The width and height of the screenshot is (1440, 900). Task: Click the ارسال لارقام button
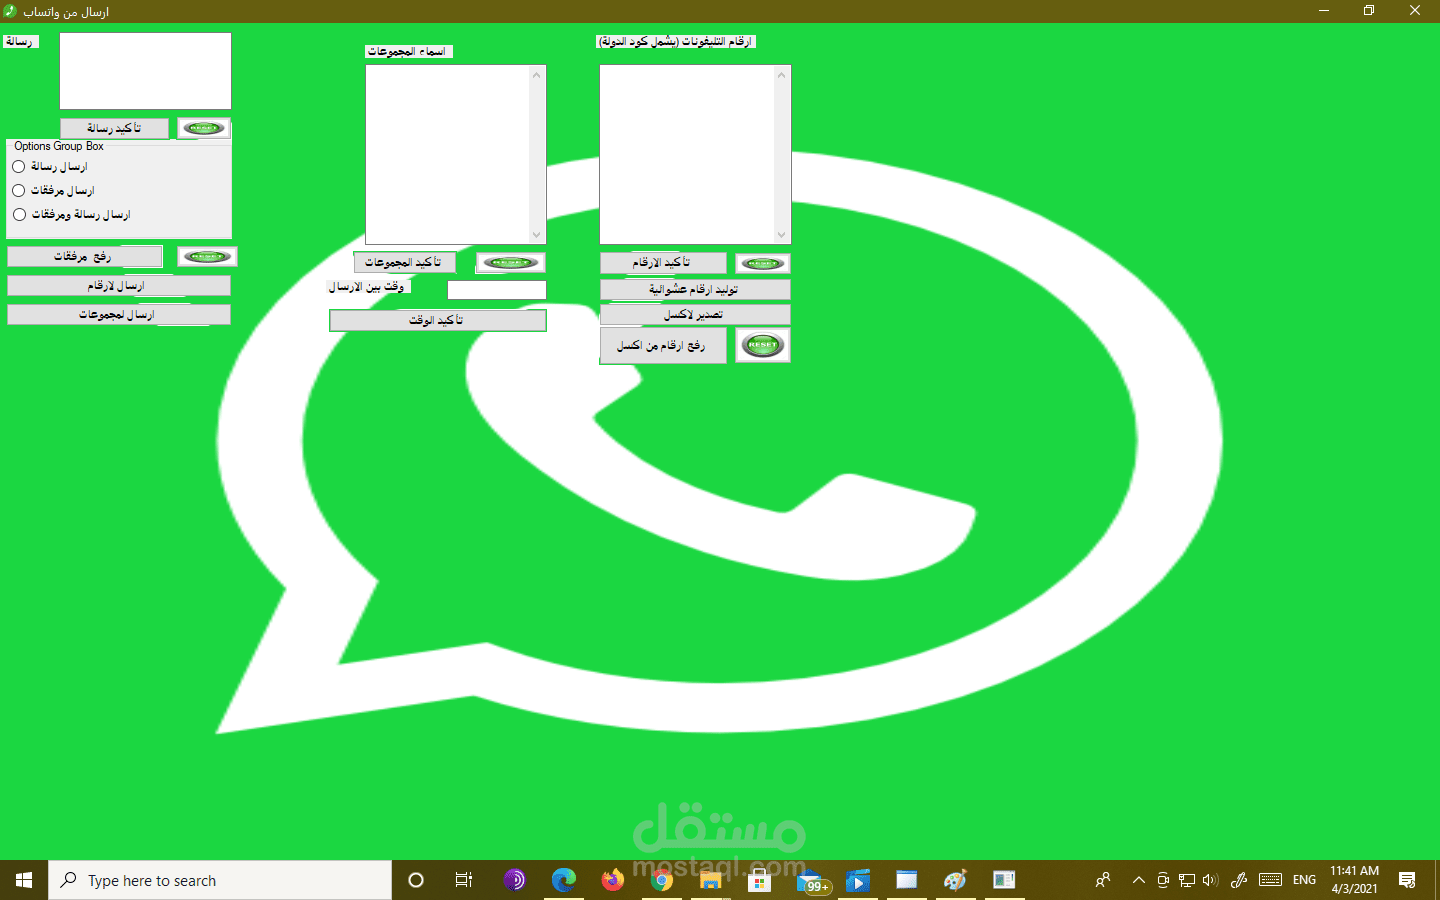pos(118,286)
